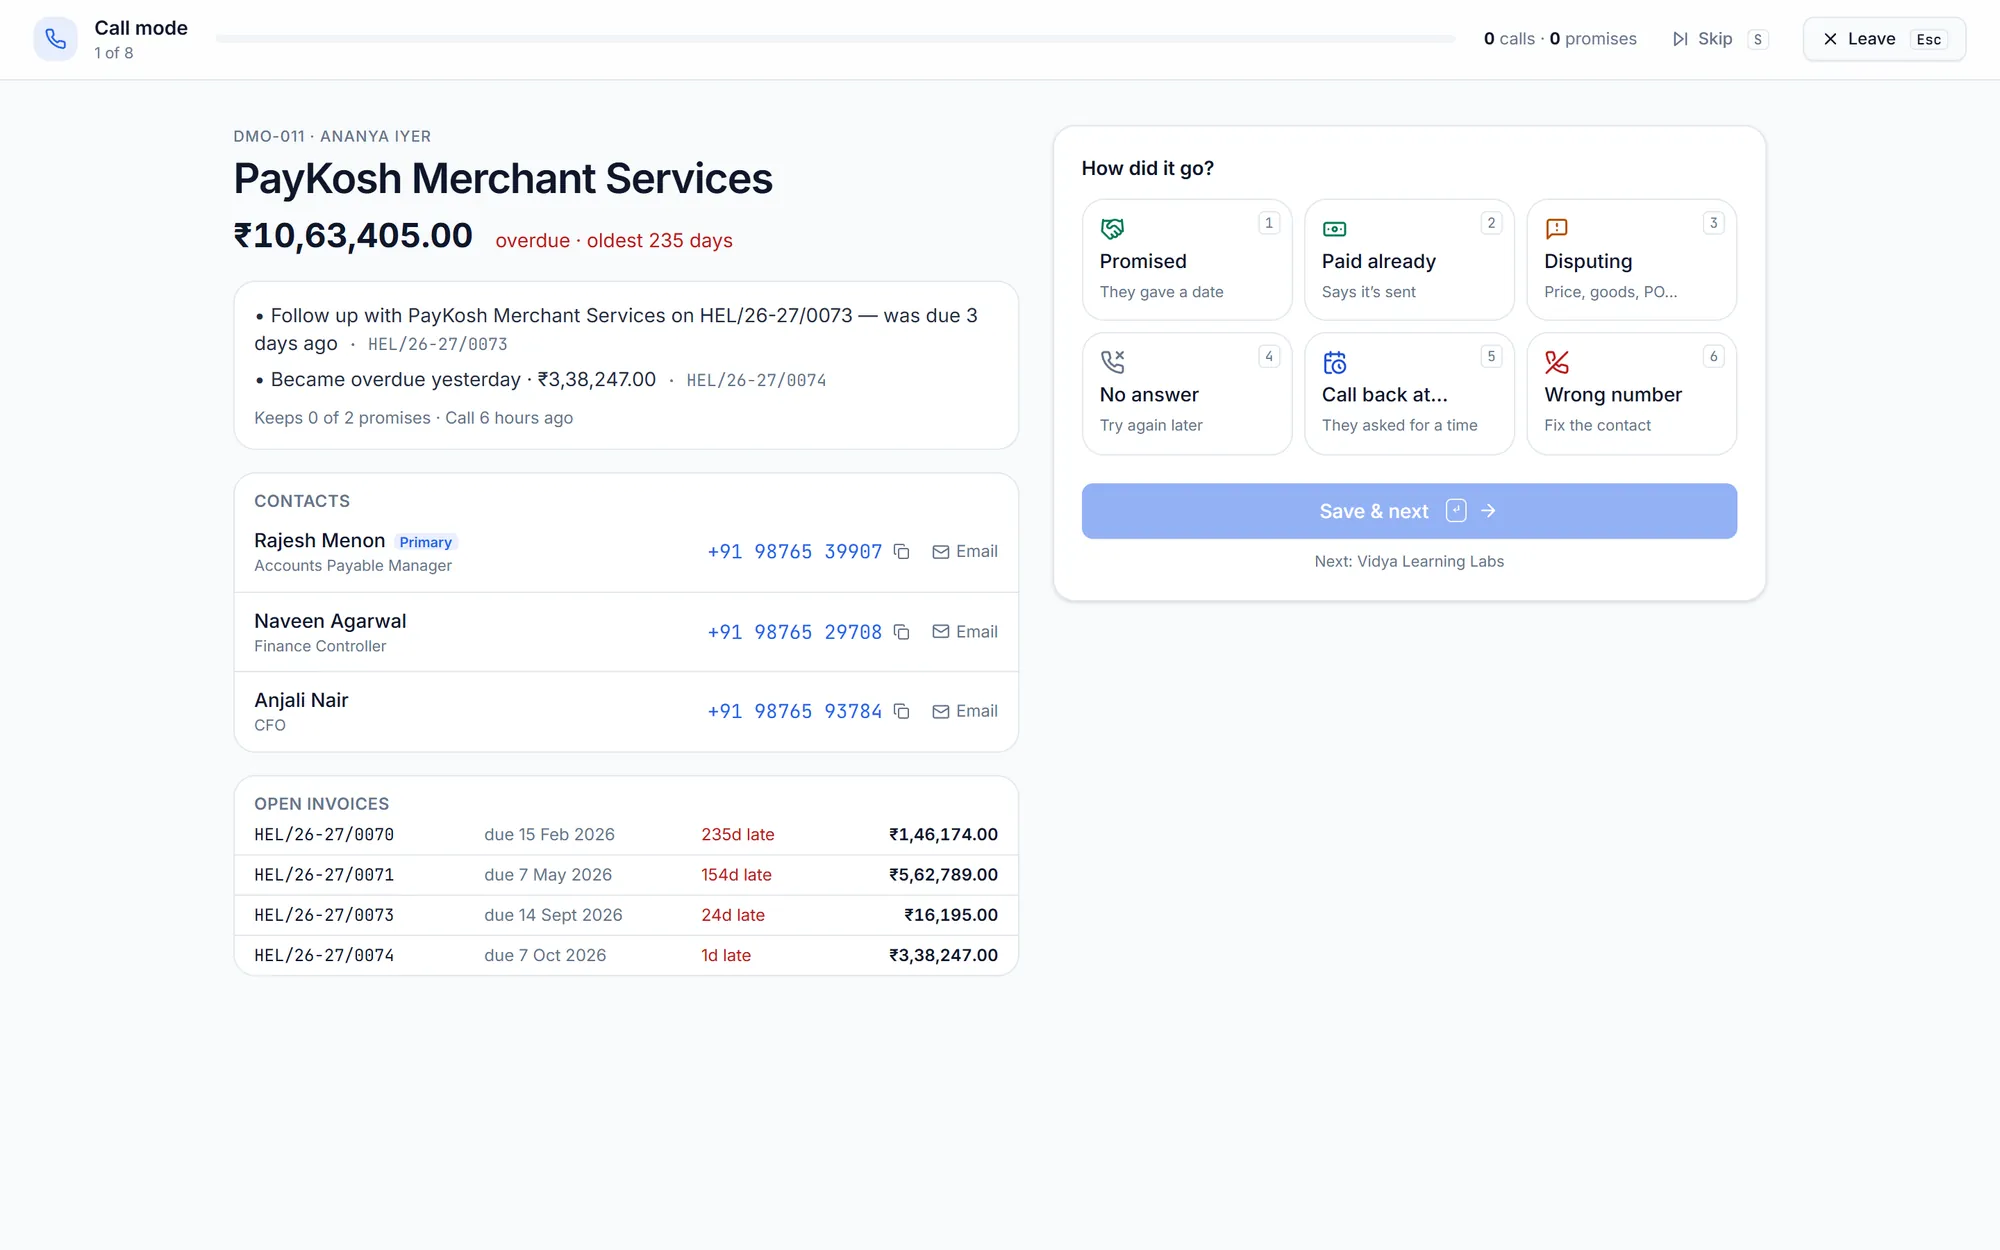
Task: Choose Call back at... outcome
Action: [1409, 394]
